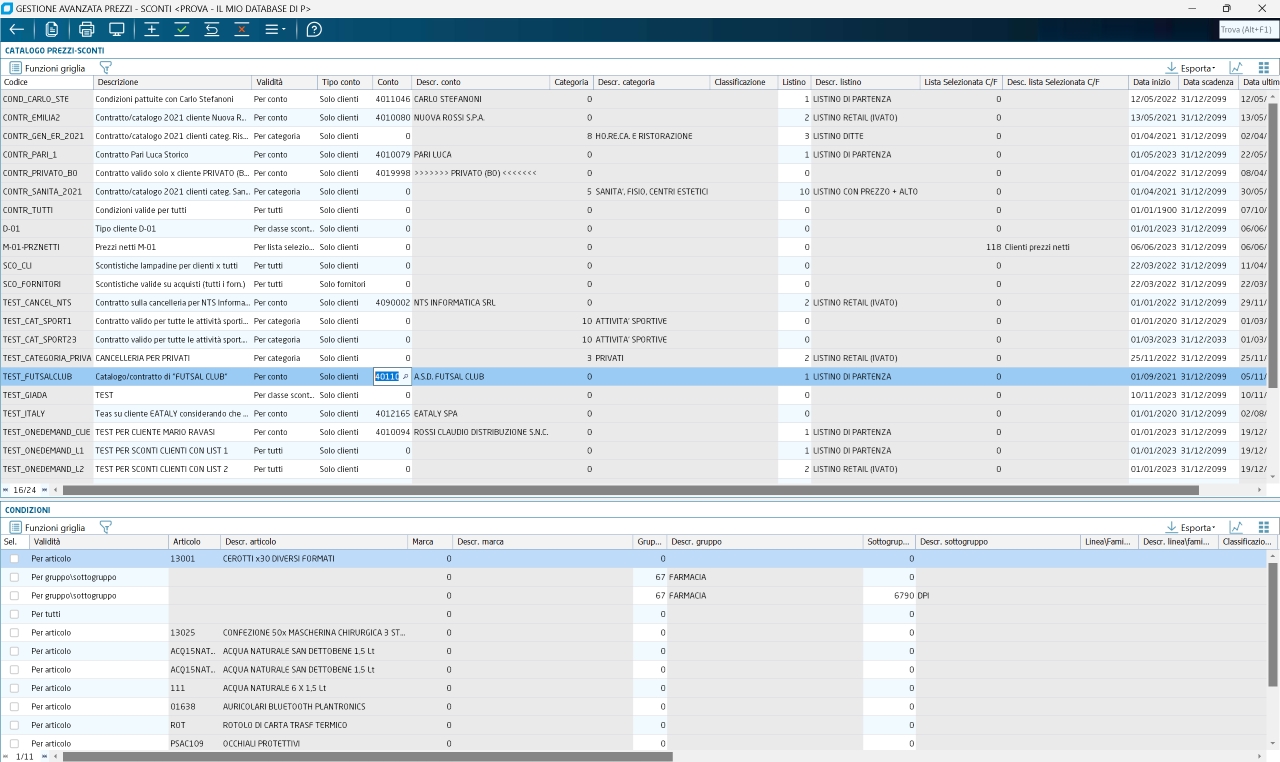
Task: Open the Esporta dropdown in the catalog grid
Action: tap(1191, 68)
